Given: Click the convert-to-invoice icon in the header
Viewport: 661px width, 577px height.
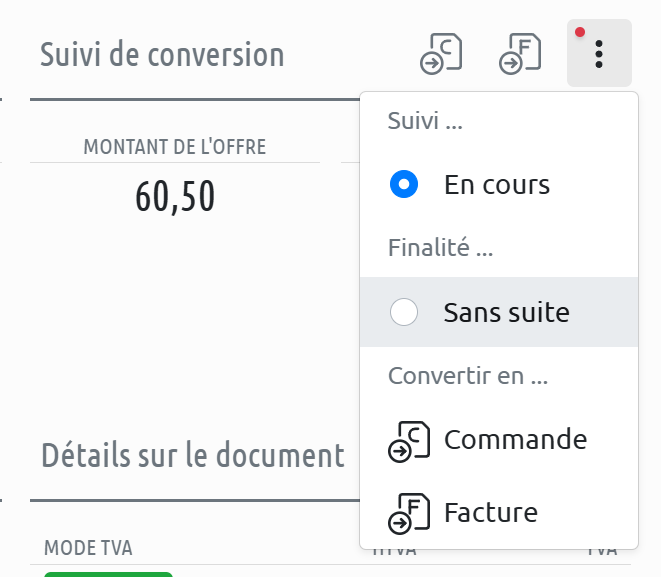Looking at the screenshot, I should pyautogui.click(x=520, y=53).
